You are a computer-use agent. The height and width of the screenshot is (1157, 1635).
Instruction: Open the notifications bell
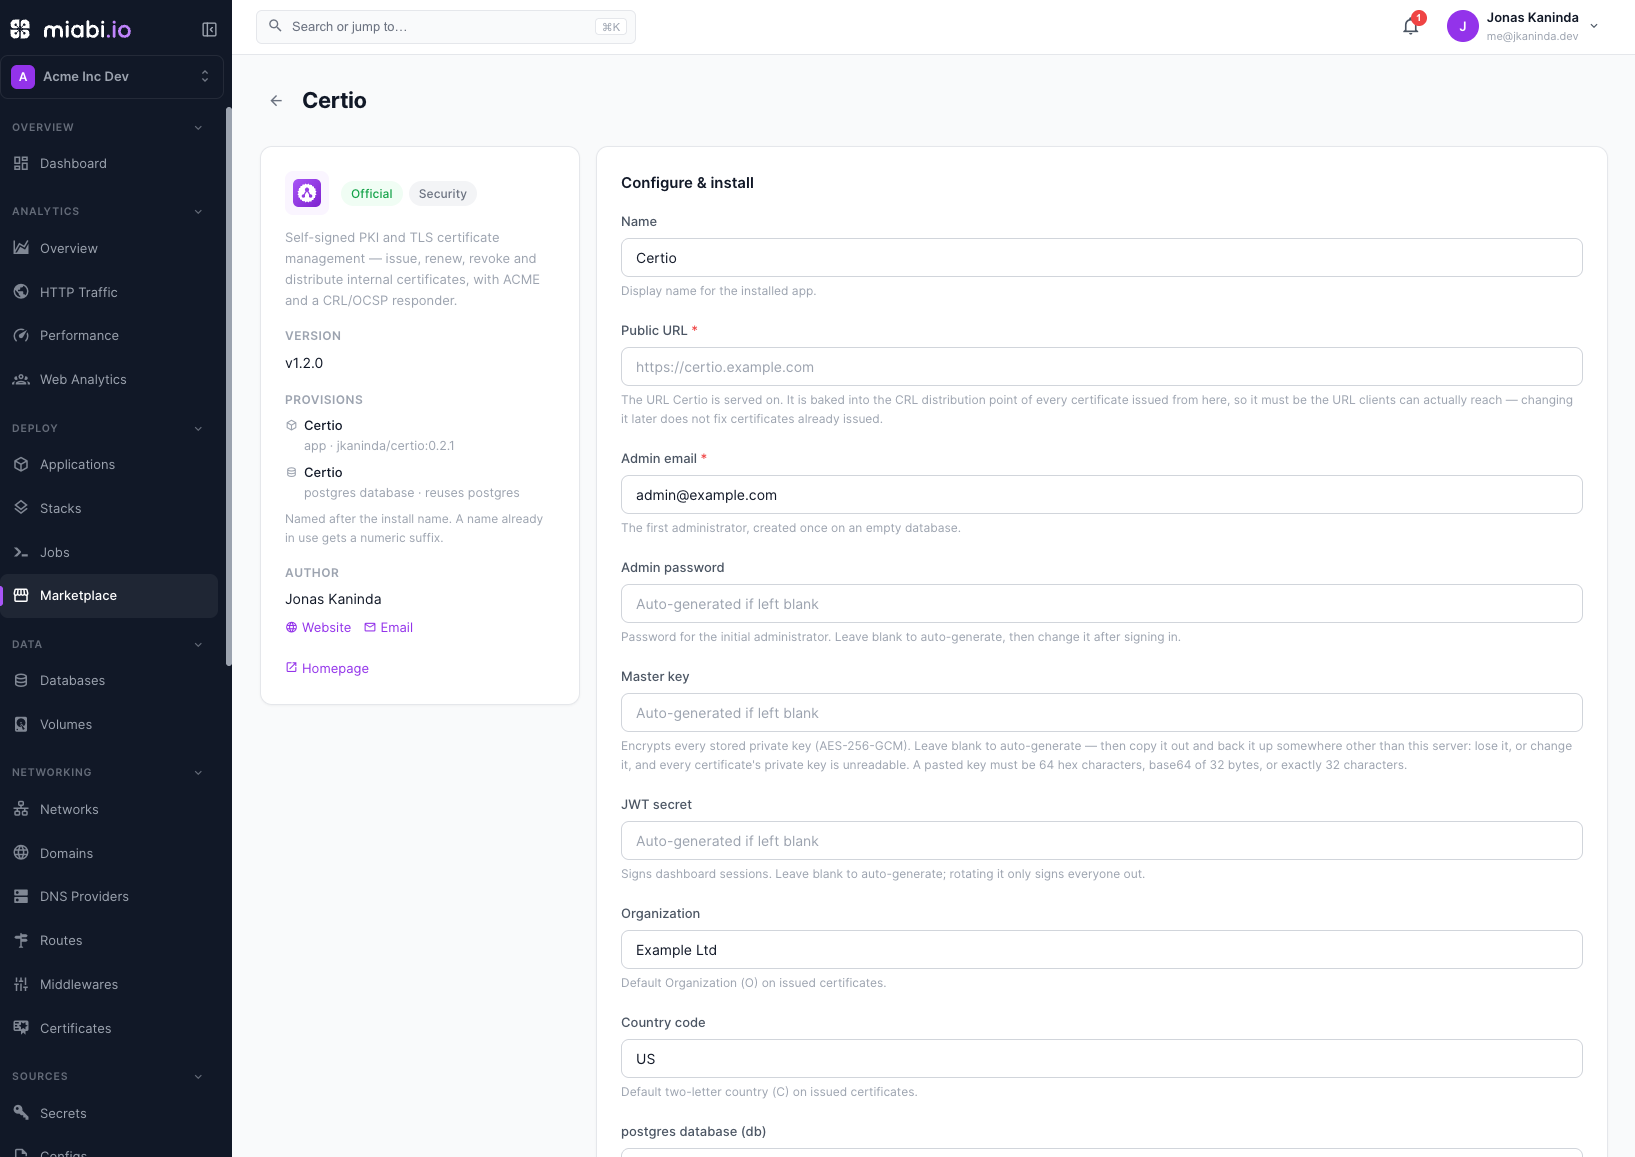pos(1411,27)
